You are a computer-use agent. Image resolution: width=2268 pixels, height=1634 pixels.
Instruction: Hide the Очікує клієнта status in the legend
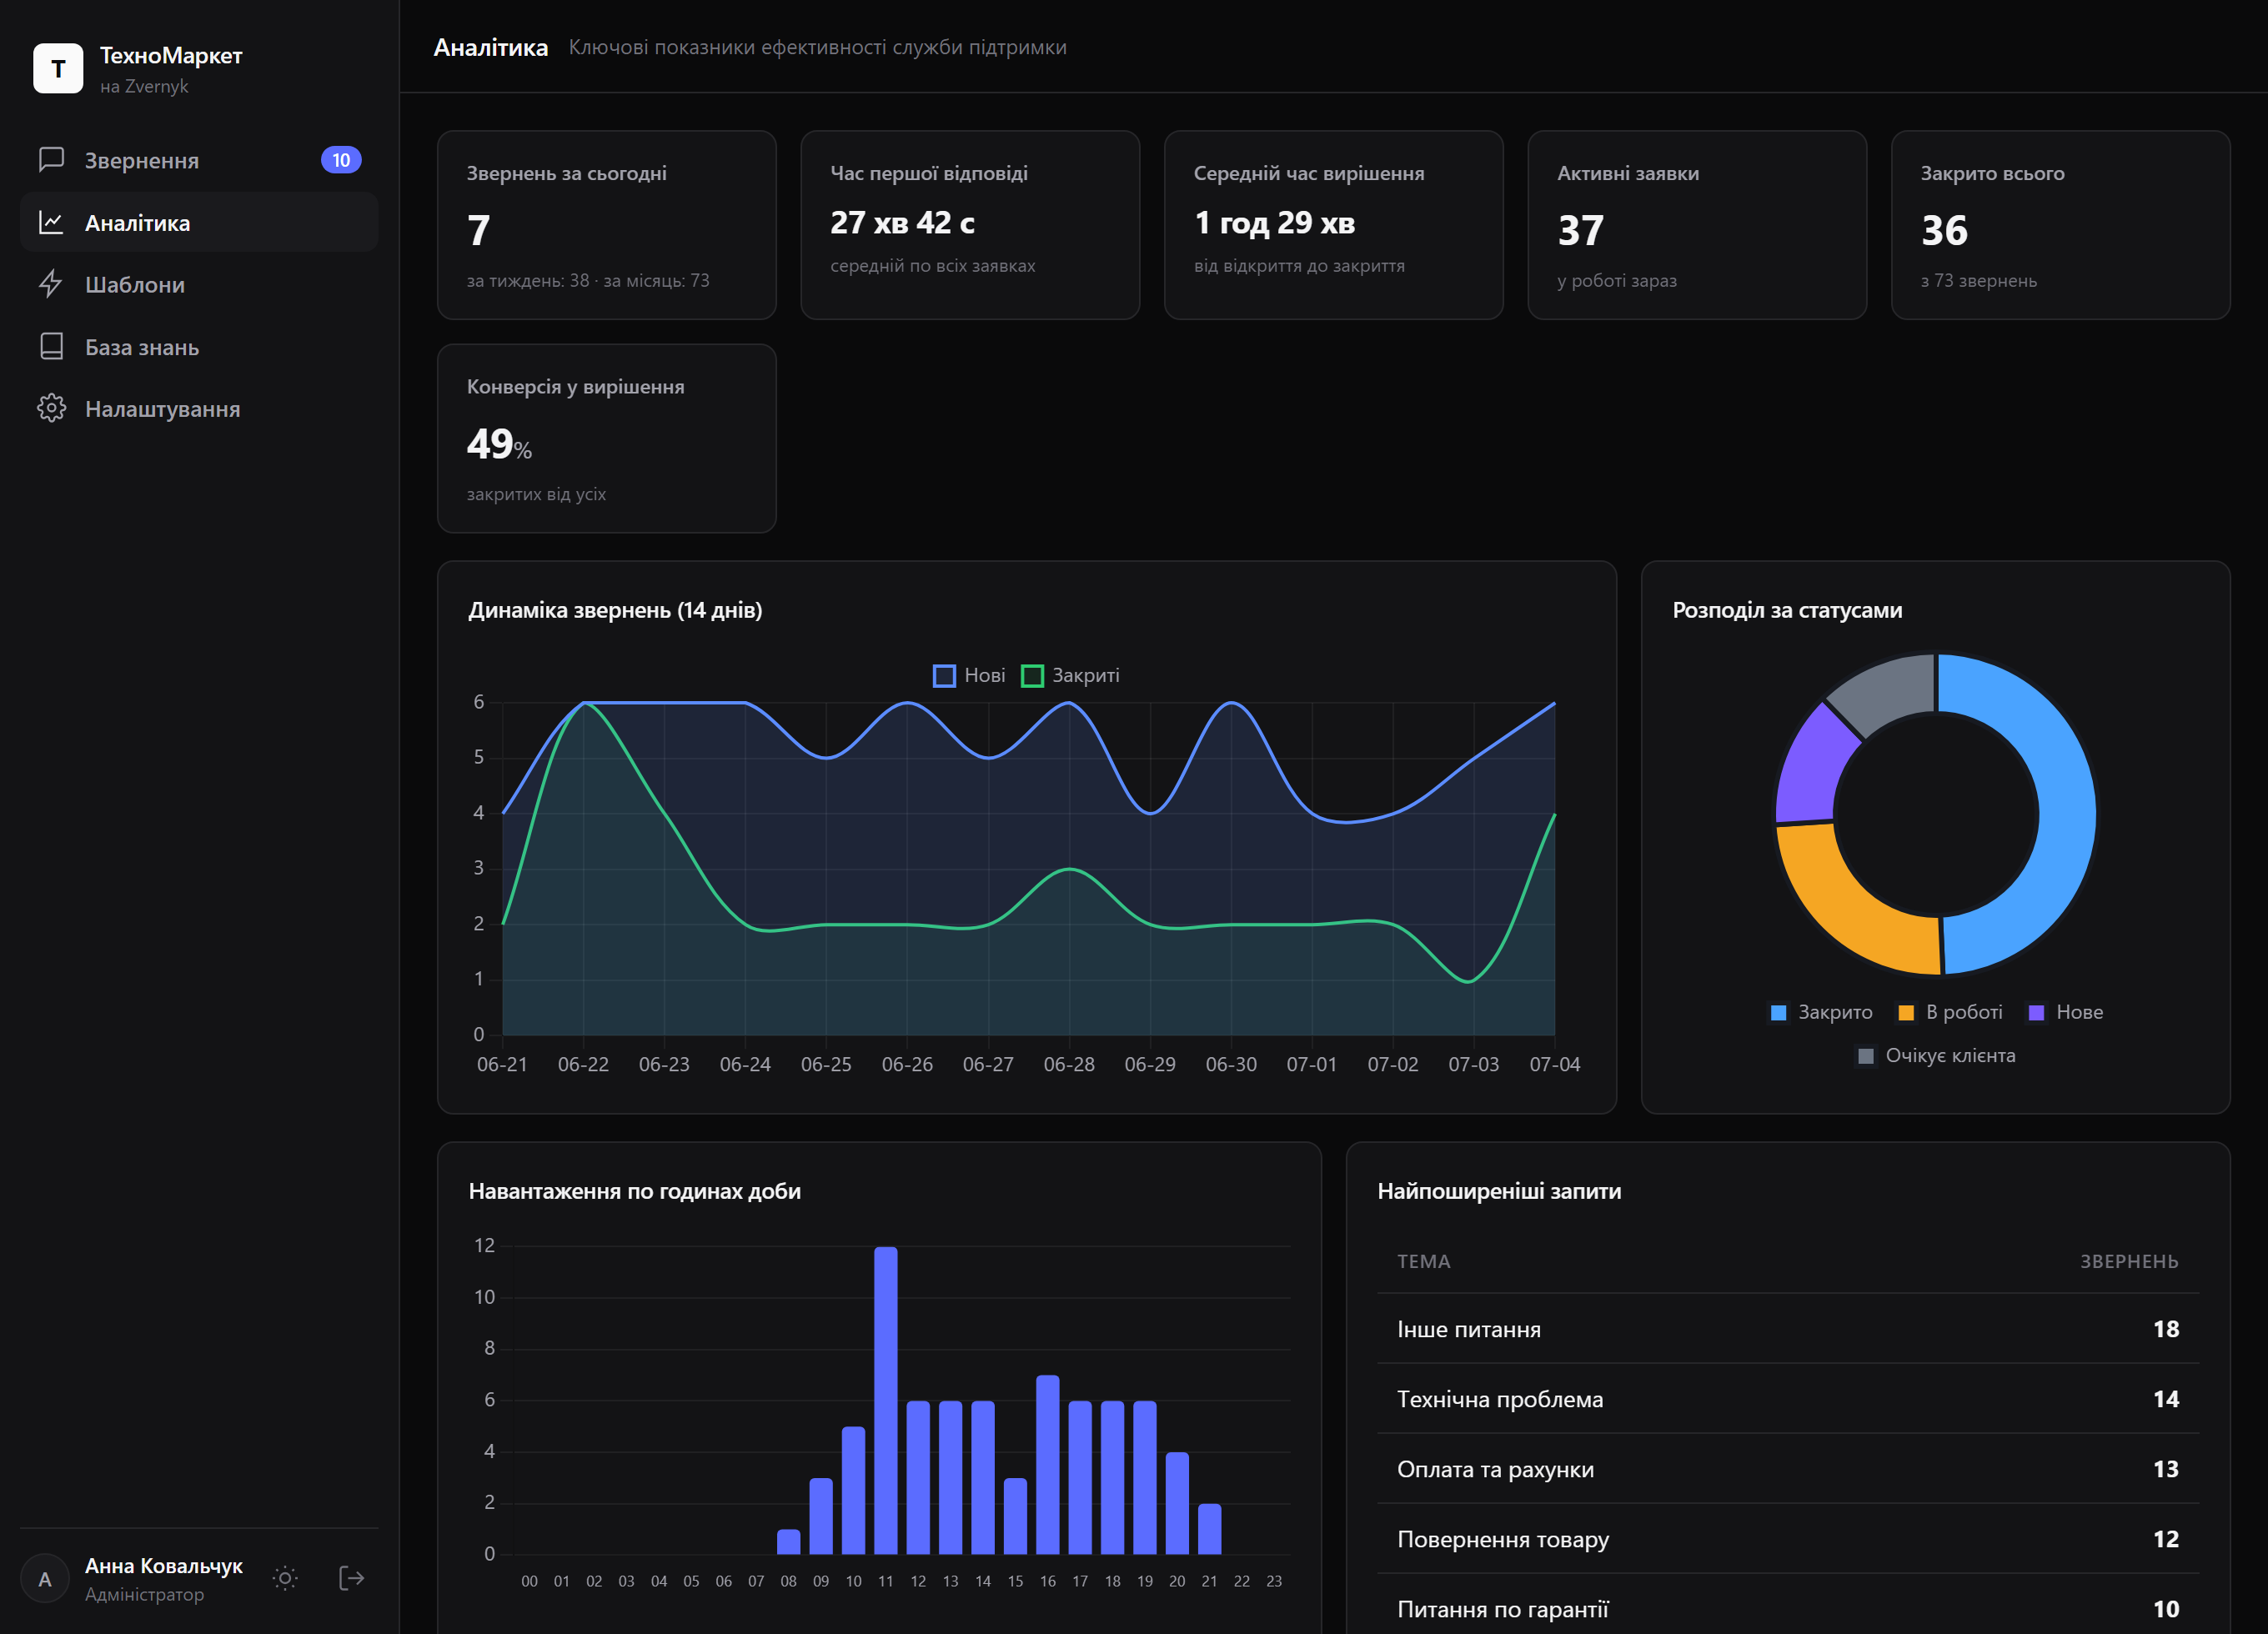click(1936, 1056)
